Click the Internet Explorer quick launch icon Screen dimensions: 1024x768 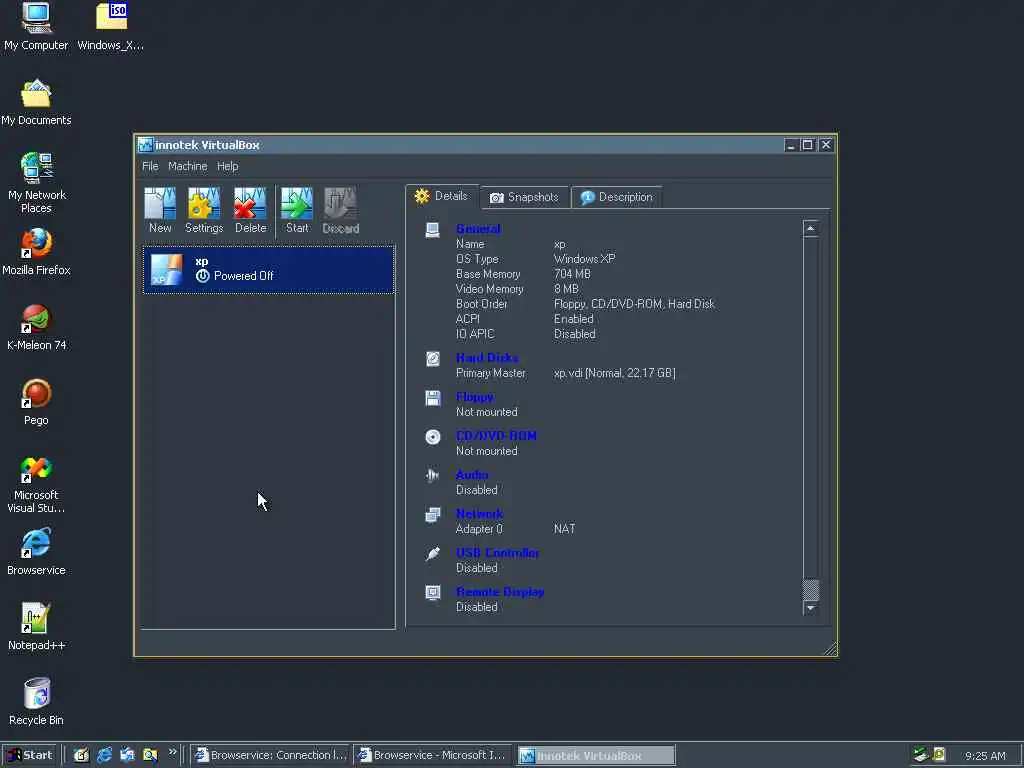coord(104,755)
